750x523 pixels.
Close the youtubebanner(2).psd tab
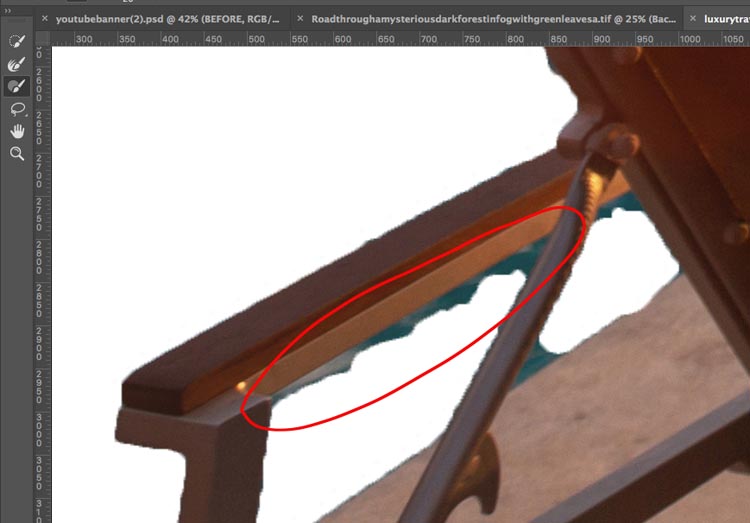click(44, 19)
